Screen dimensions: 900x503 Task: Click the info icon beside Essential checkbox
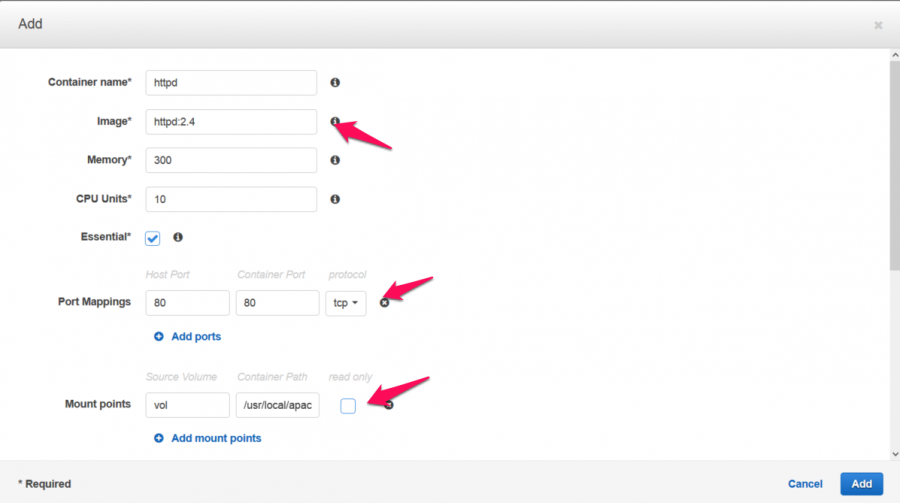click(178, 237)
